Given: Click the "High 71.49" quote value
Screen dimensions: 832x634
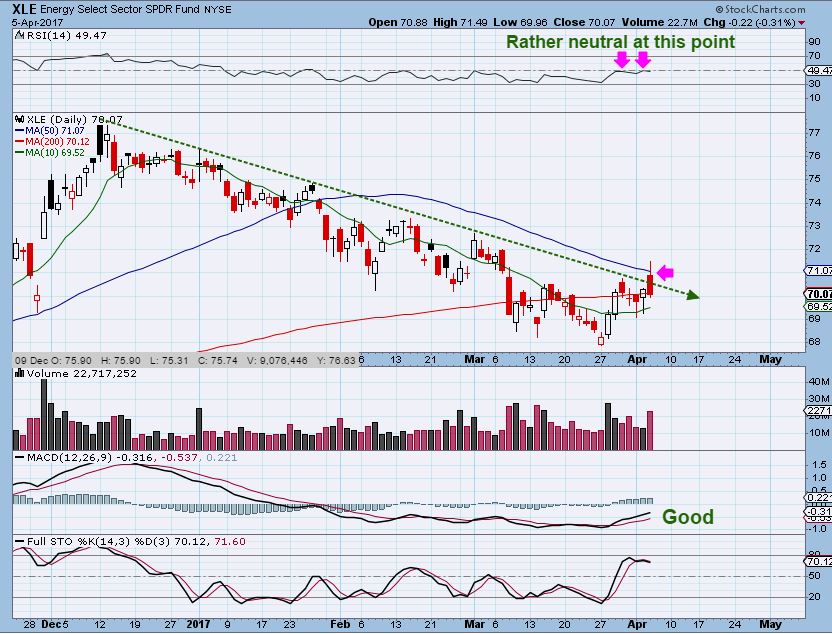Looking at the screenshot, I should pyautogui.click(x=461, y=22).
